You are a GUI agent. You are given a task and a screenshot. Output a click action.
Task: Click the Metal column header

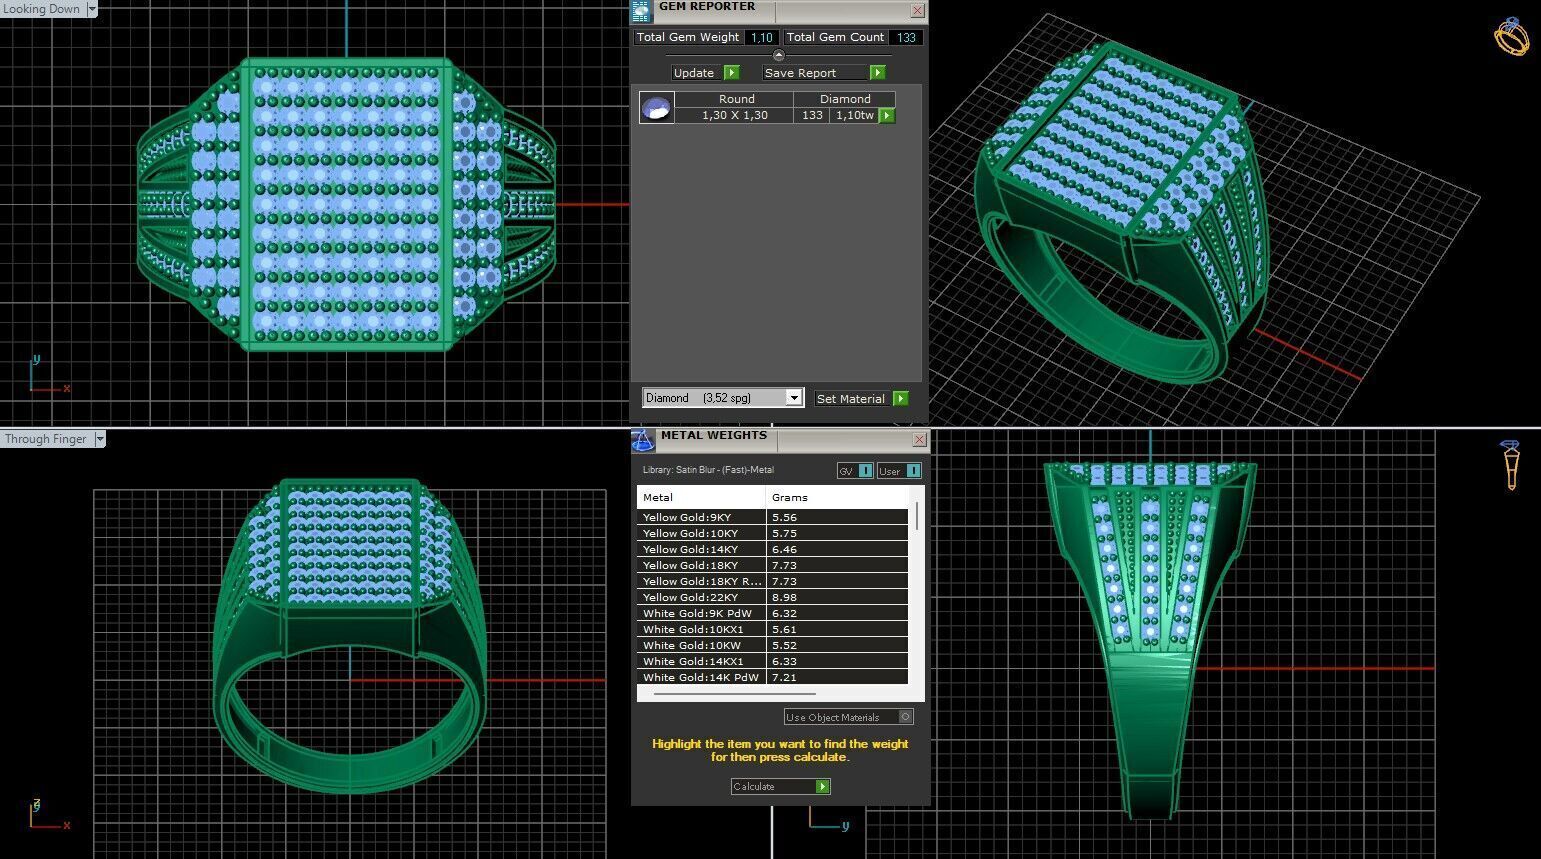[701, 497]
